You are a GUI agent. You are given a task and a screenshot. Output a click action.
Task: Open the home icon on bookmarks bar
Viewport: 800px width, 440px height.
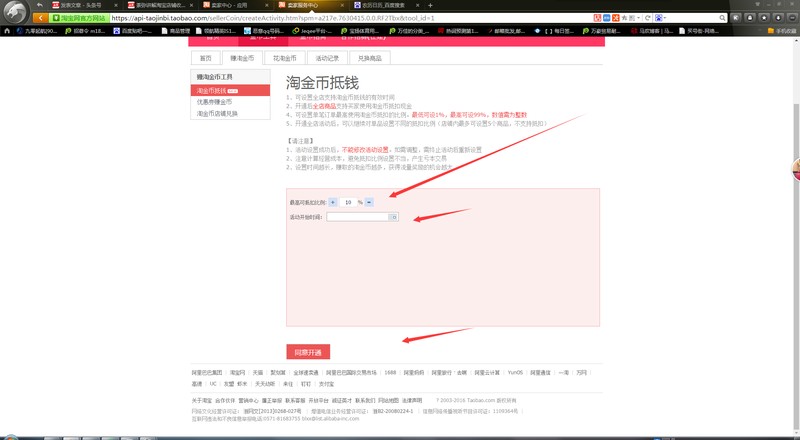[7, 31]
